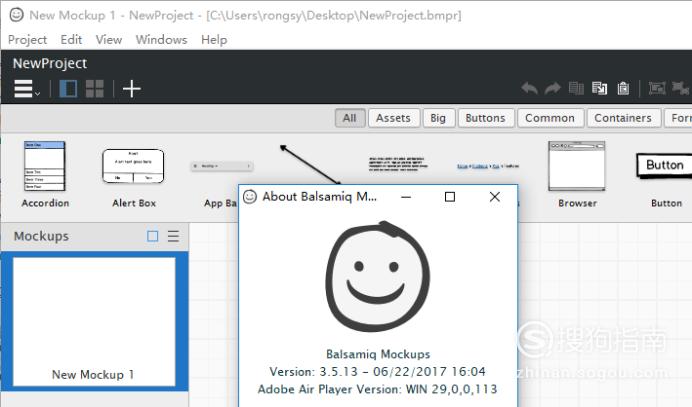
Task: Select the Containers library category
Action: click(x=623, y=118)
